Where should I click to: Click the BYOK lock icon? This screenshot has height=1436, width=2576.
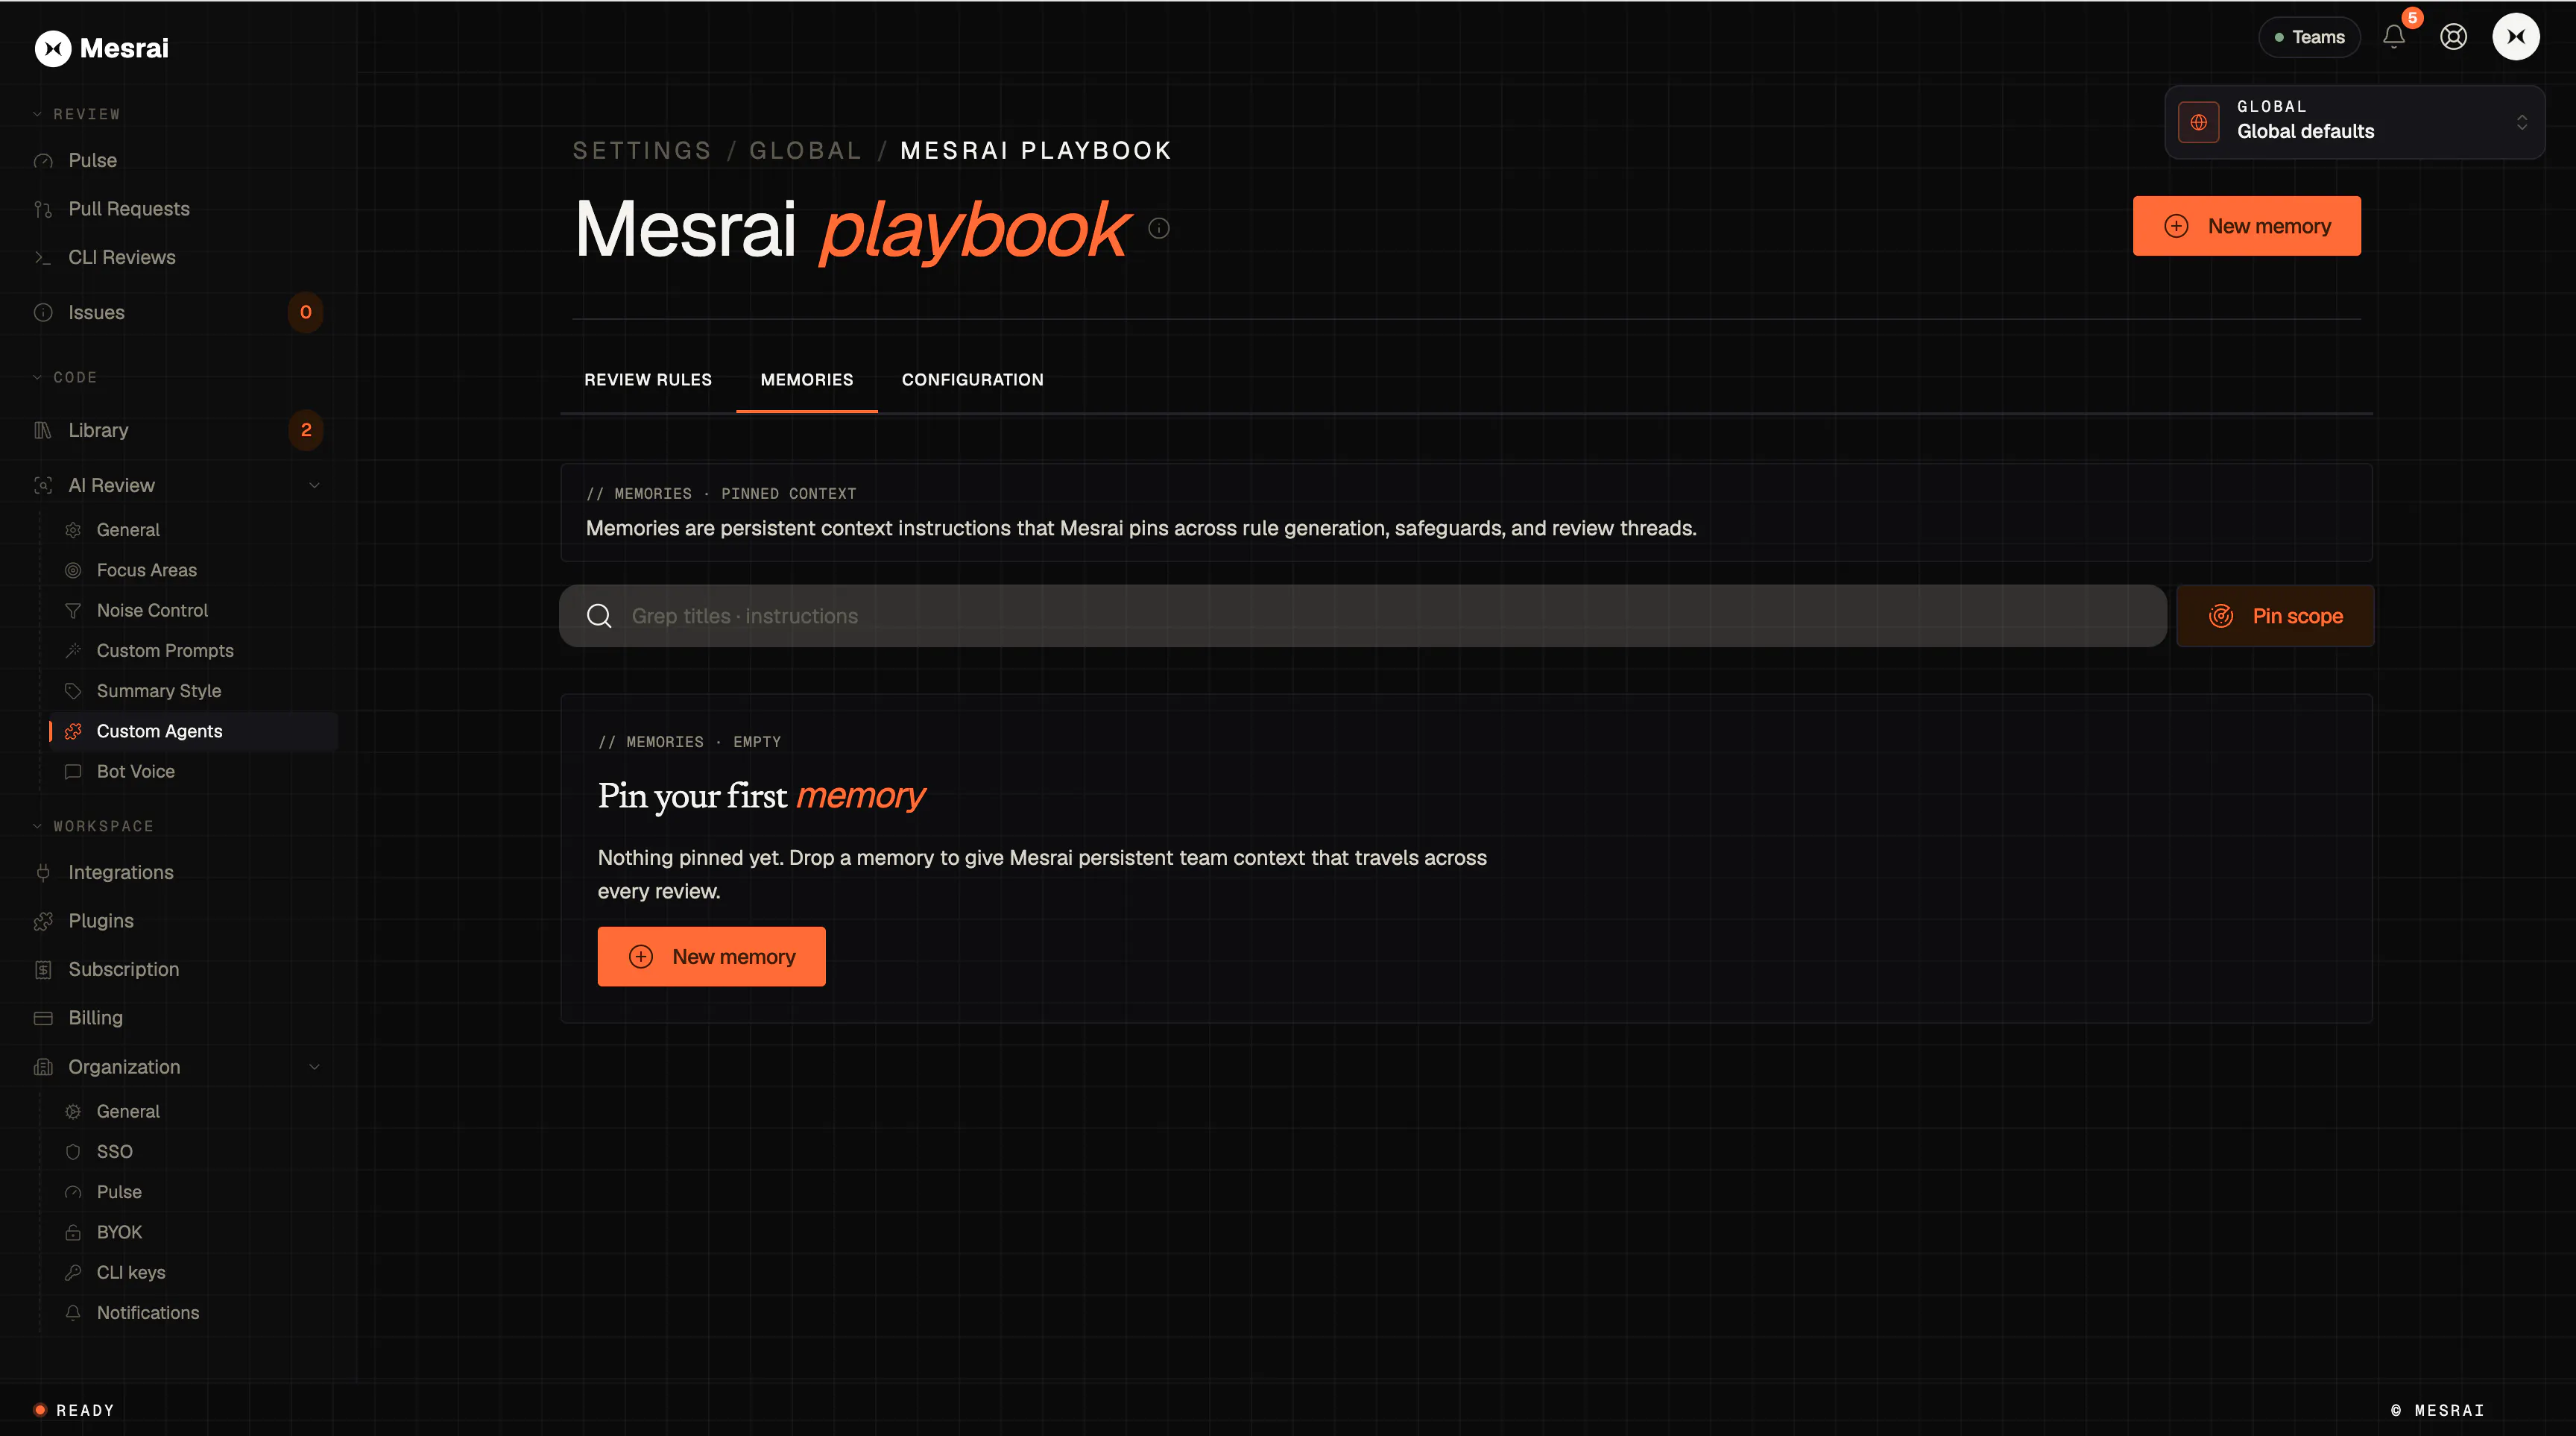pos(73,1232)
